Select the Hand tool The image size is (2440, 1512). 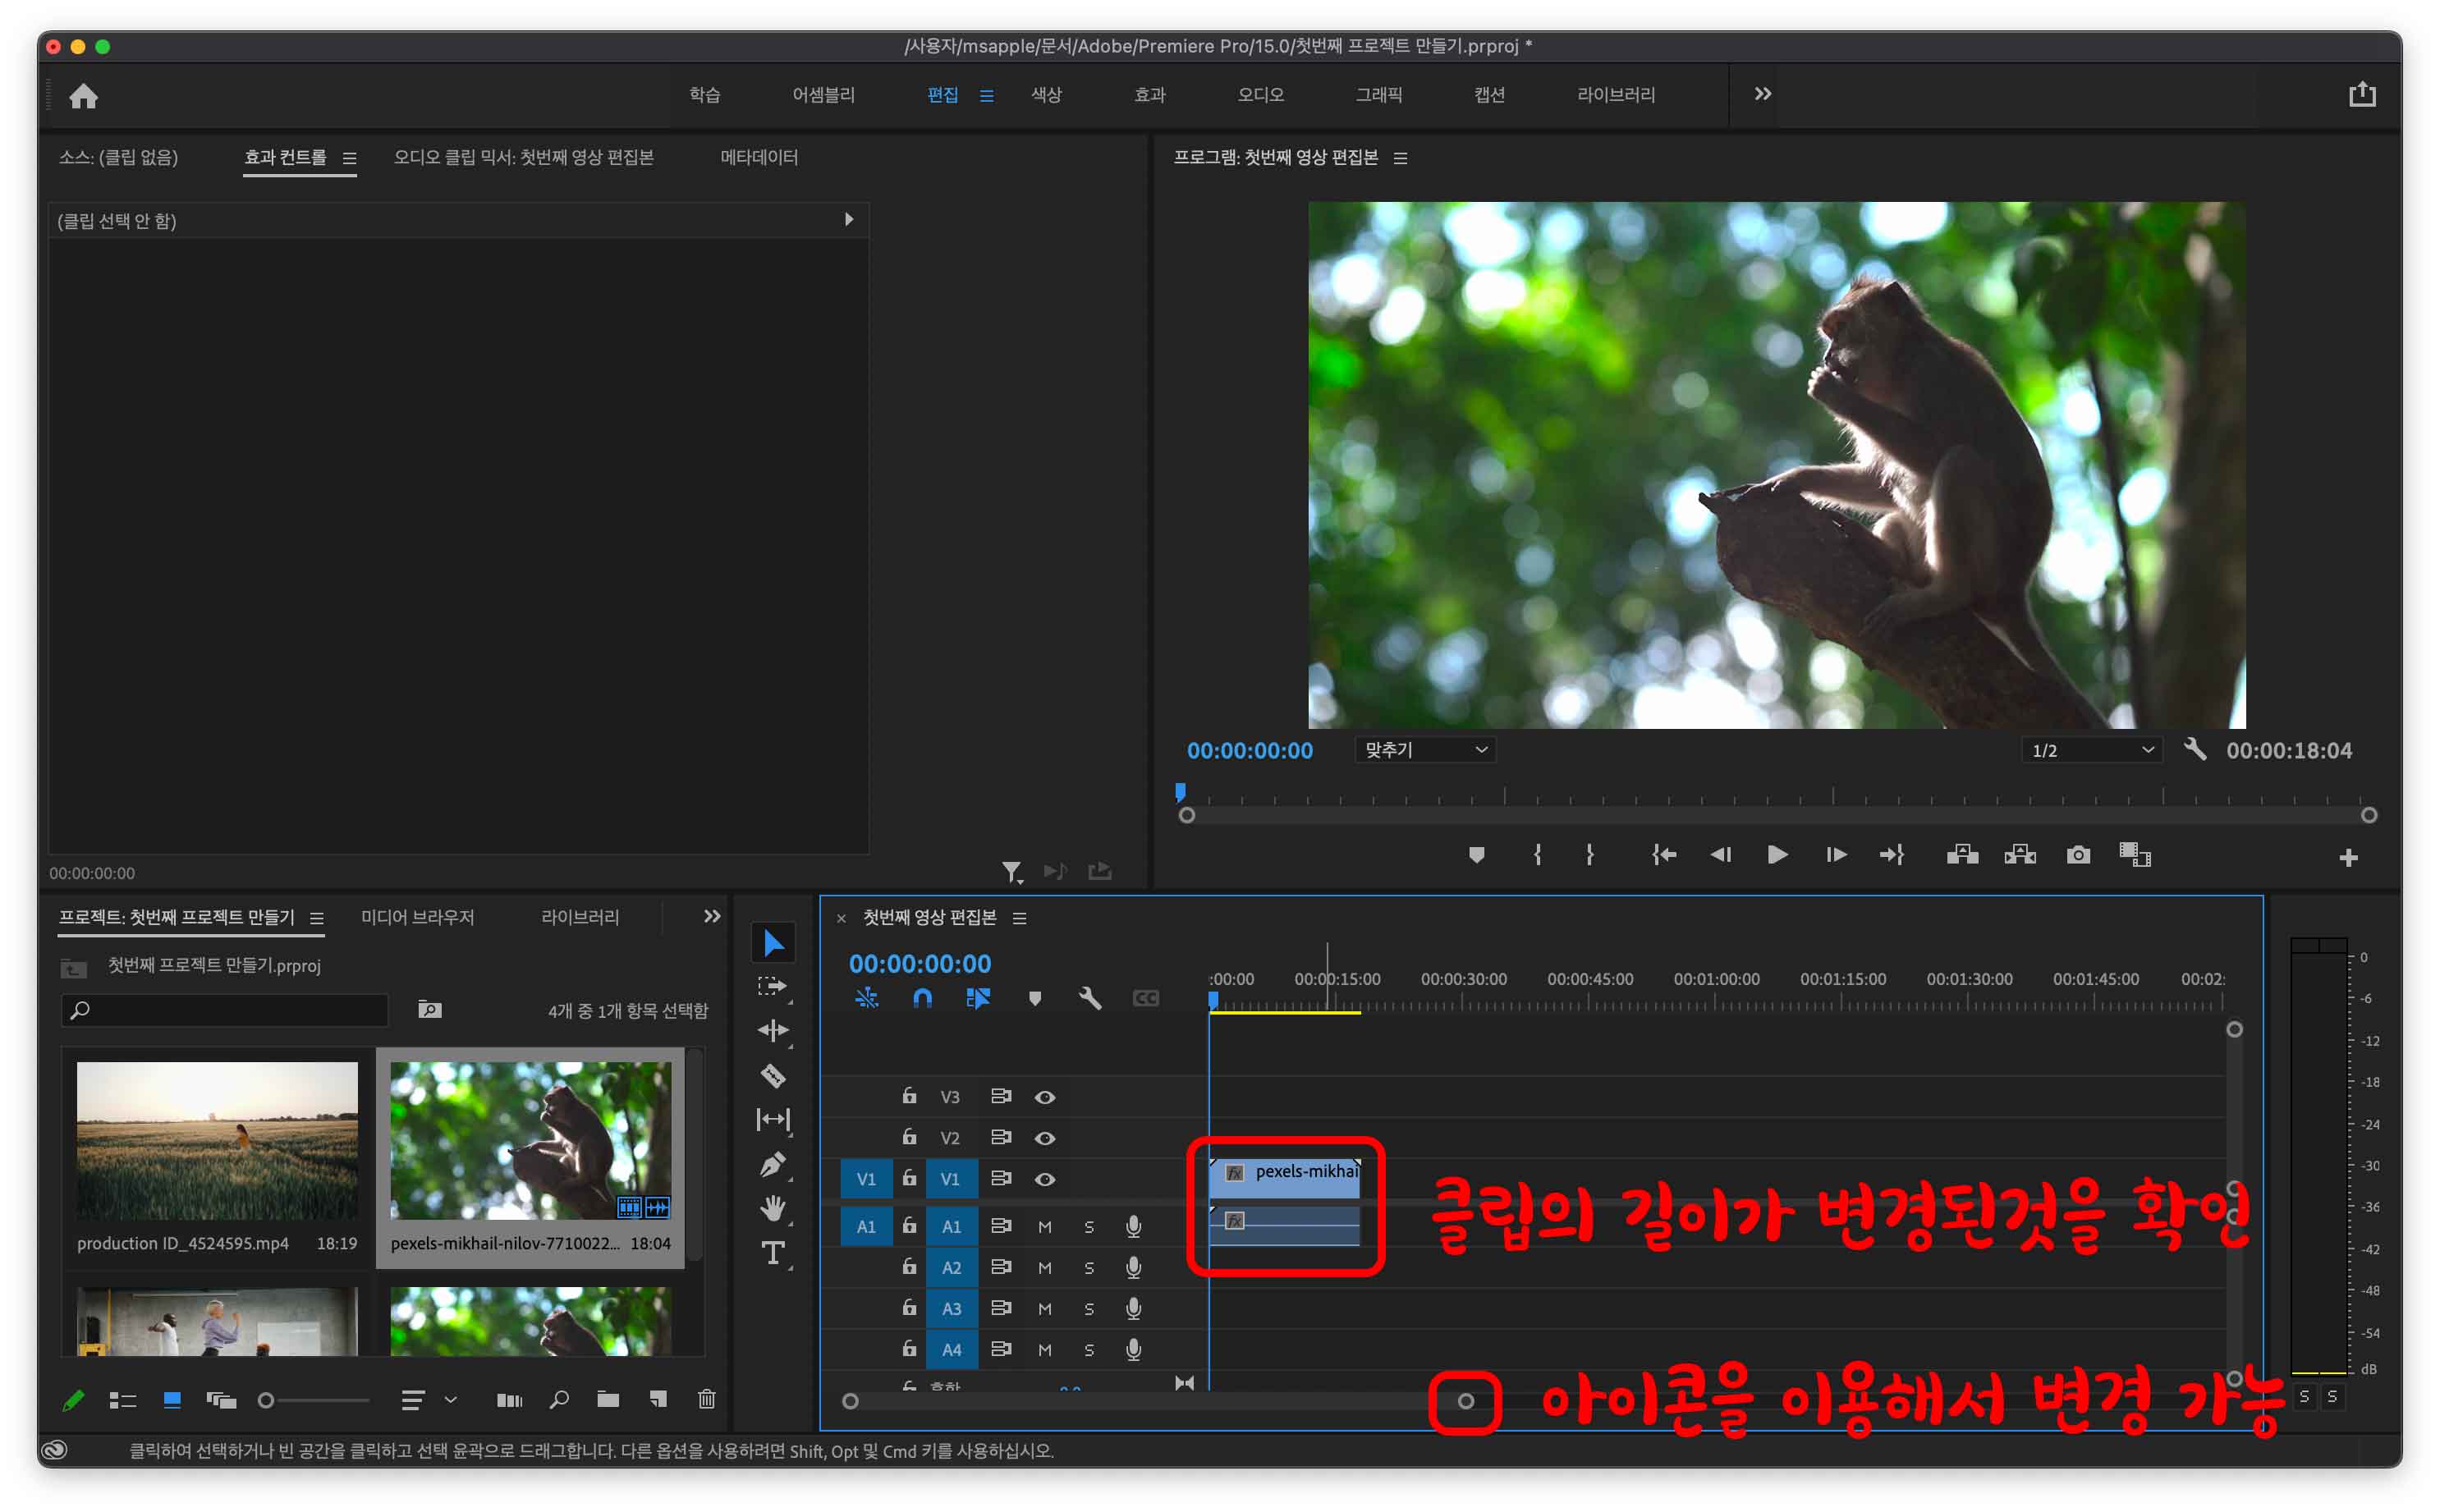(772, 1208)
